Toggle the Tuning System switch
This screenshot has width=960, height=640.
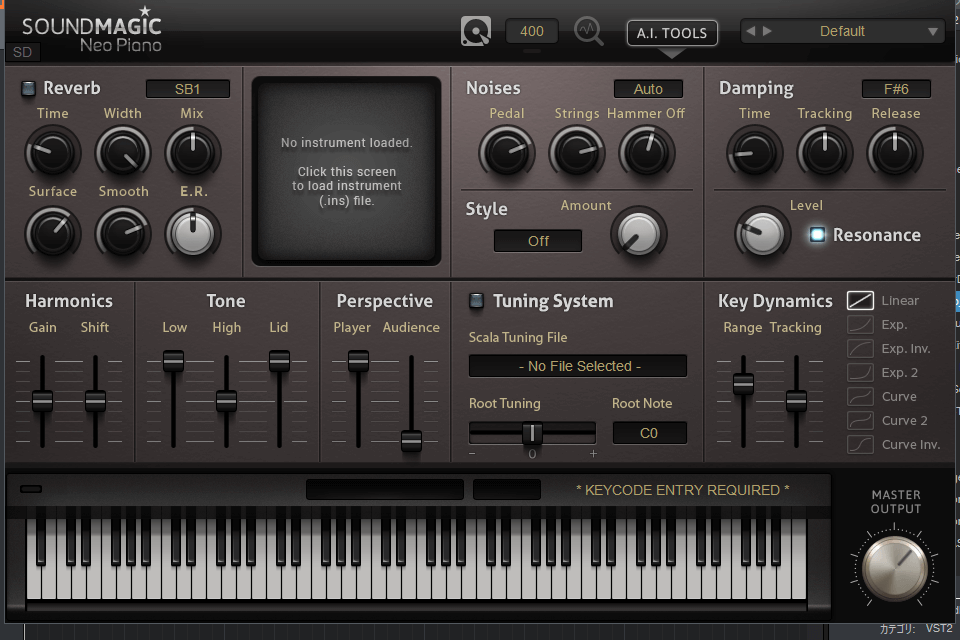(x=476, y=301)
